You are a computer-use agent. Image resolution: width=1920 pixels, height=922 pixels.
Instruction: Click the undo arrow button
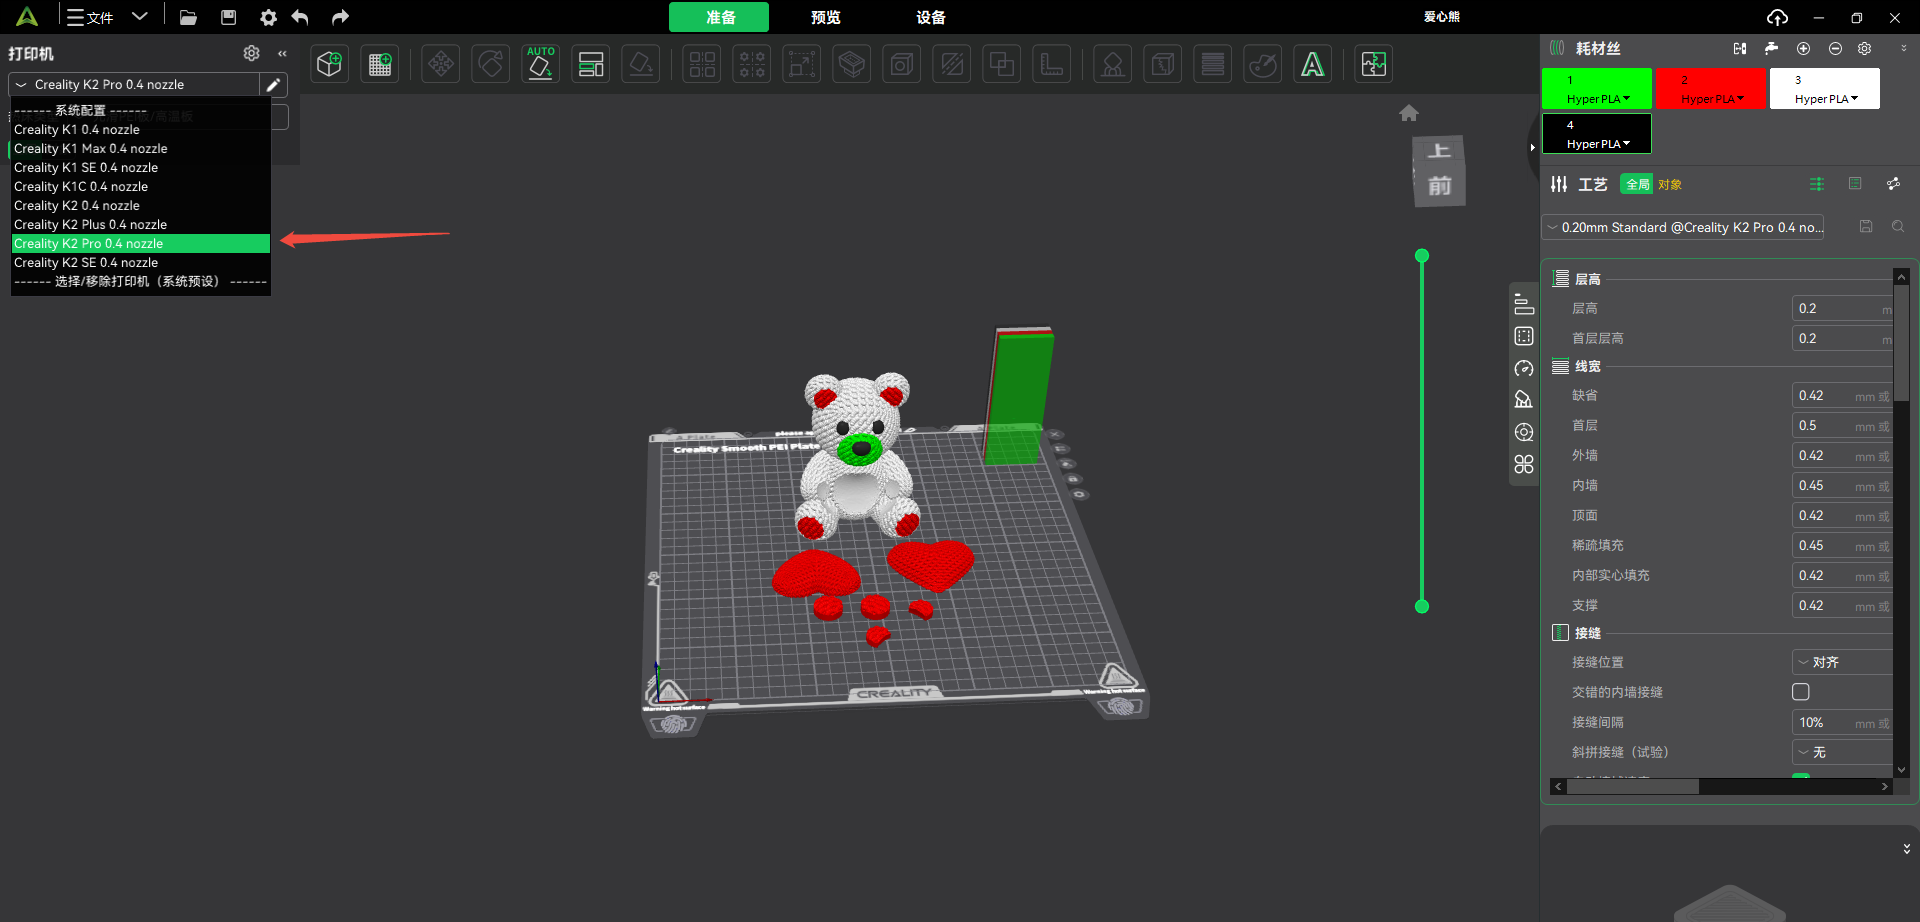[x=300, y=17]
